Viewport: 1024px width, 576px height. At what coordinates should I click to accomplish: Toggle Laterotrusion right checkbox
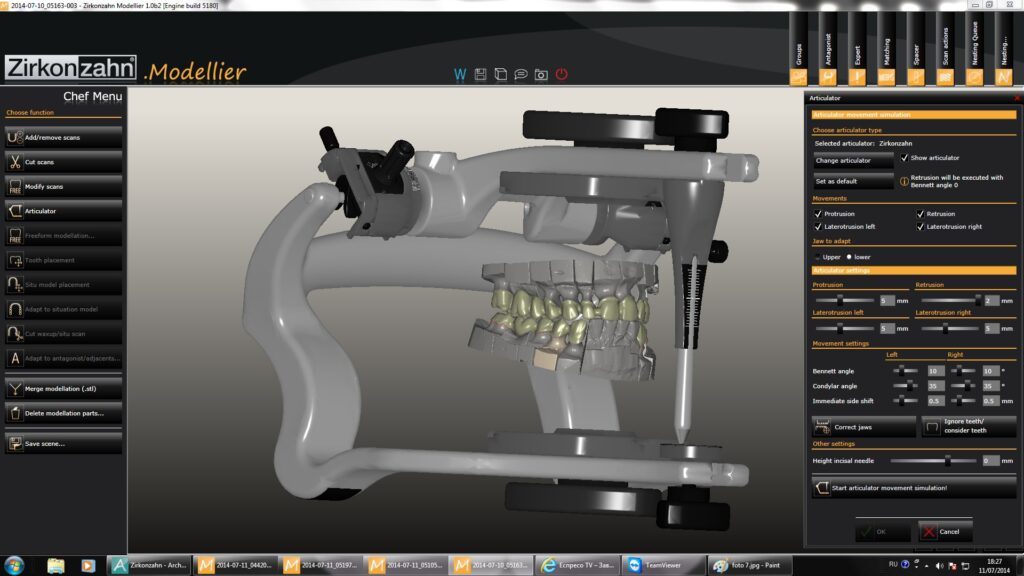point(920,227)
